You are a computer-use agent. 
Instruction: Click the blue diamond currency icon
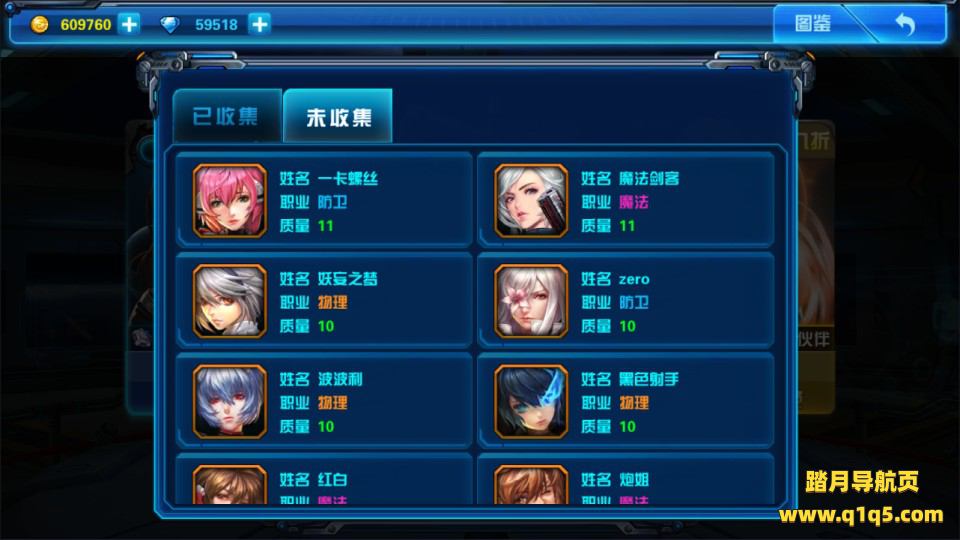coord(170,24)
